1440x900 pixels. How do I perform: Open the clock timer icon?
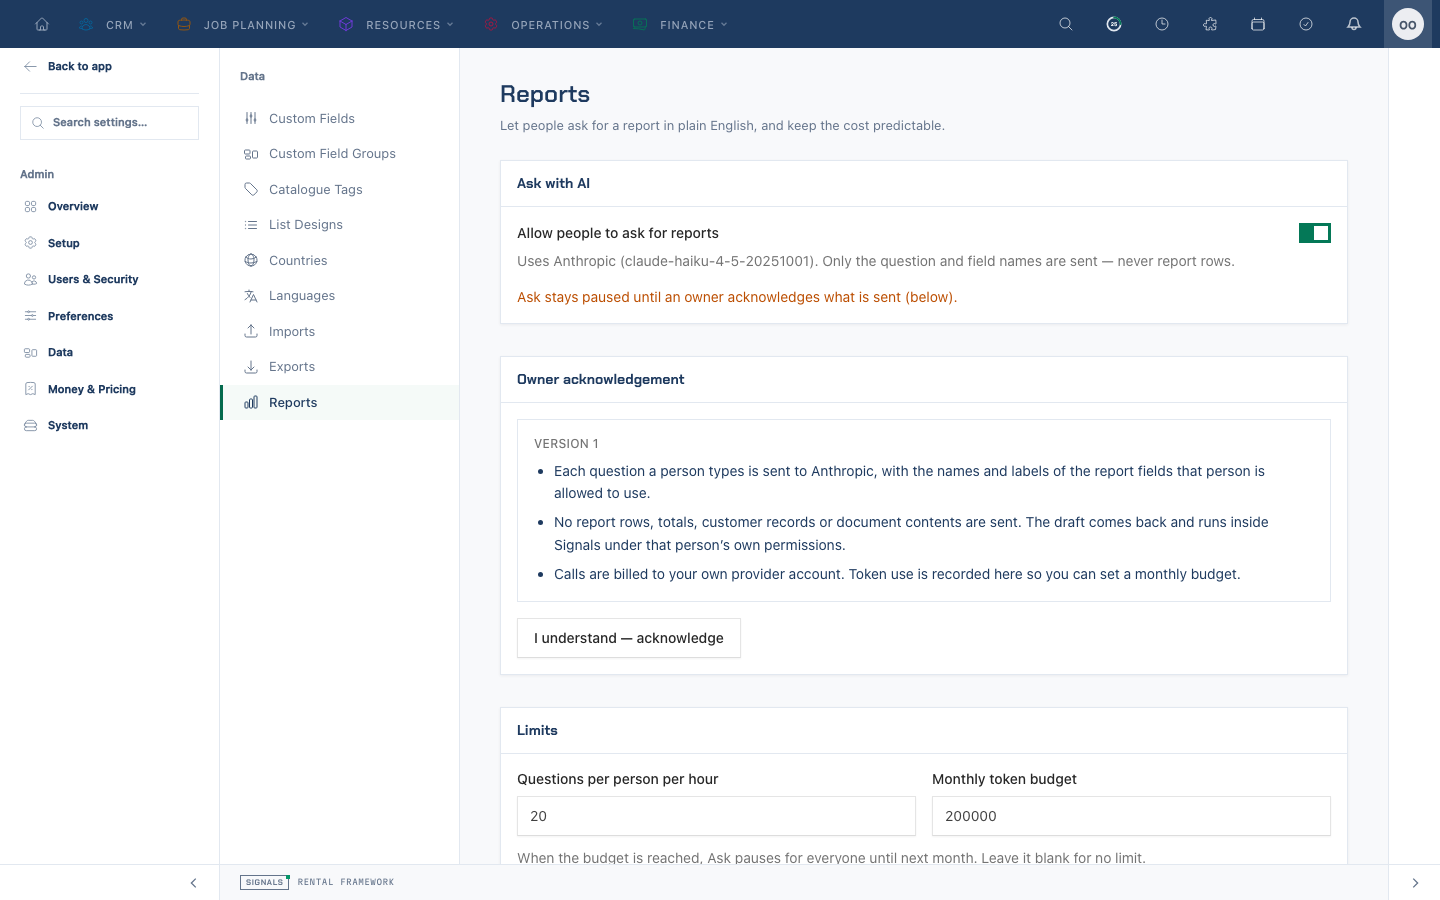click(1162, 24)
